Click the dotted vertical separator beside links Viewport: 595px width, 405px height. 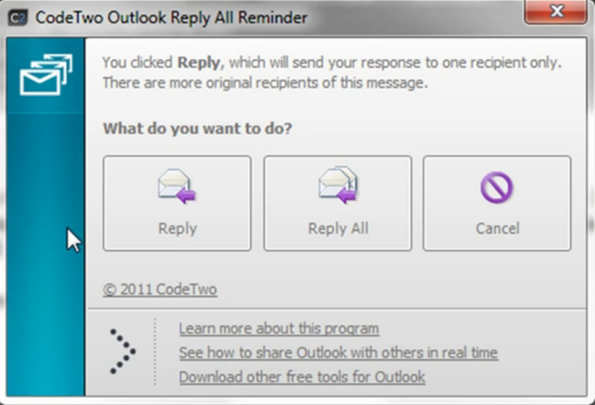[155, 352]
